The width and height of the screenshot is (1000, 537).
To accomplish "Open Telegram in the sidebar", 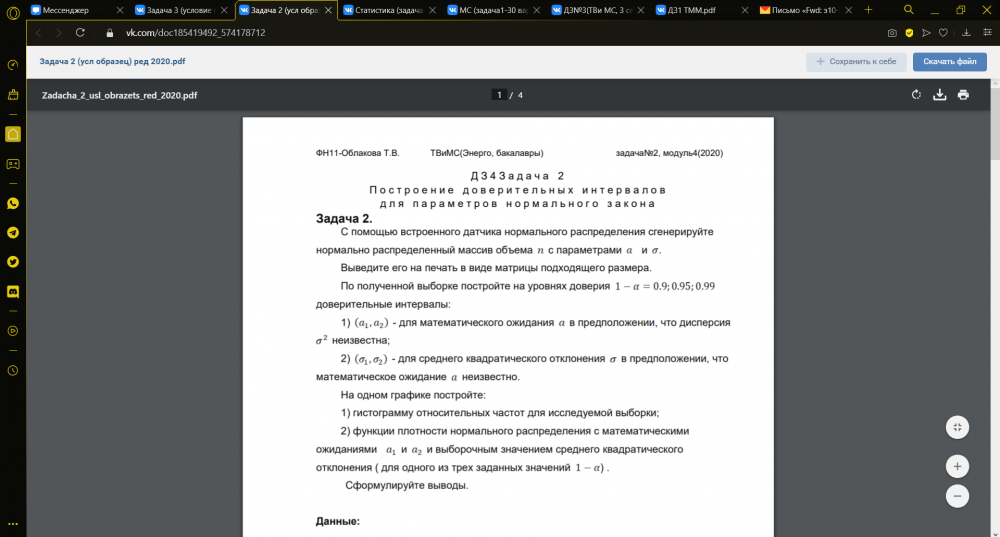I will click(x=13, y=233).
